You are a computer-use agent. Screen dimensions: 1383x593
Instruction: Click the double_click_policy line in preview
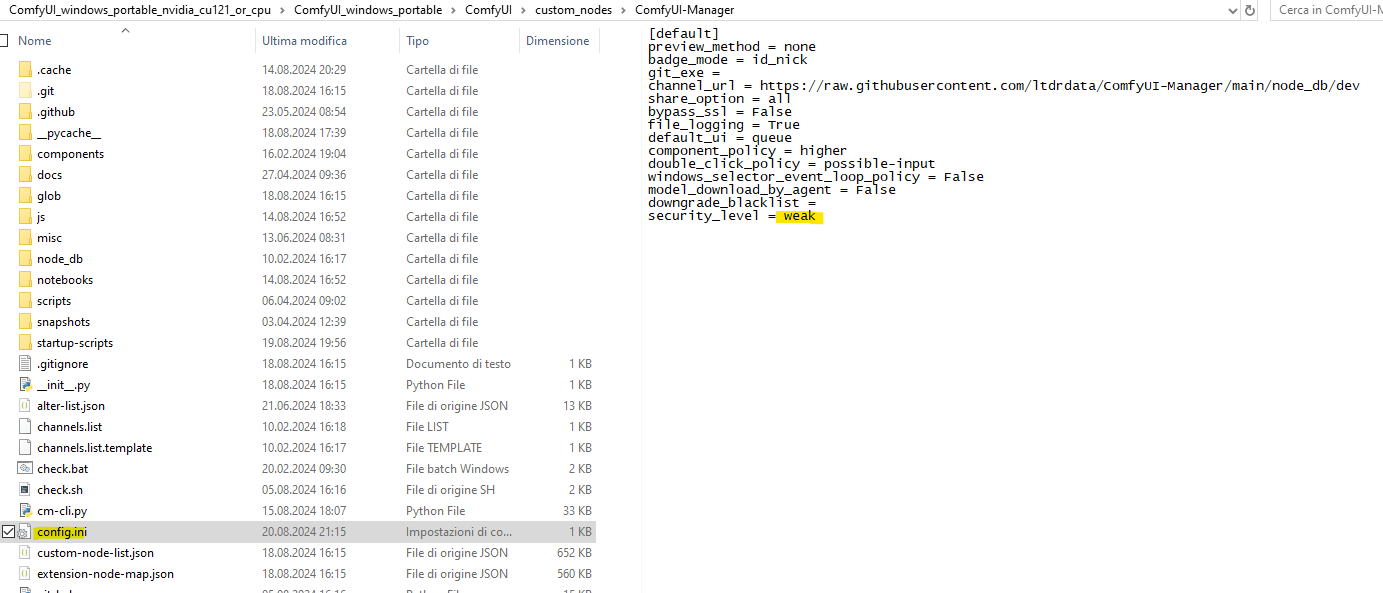click(x=792, y=164)
